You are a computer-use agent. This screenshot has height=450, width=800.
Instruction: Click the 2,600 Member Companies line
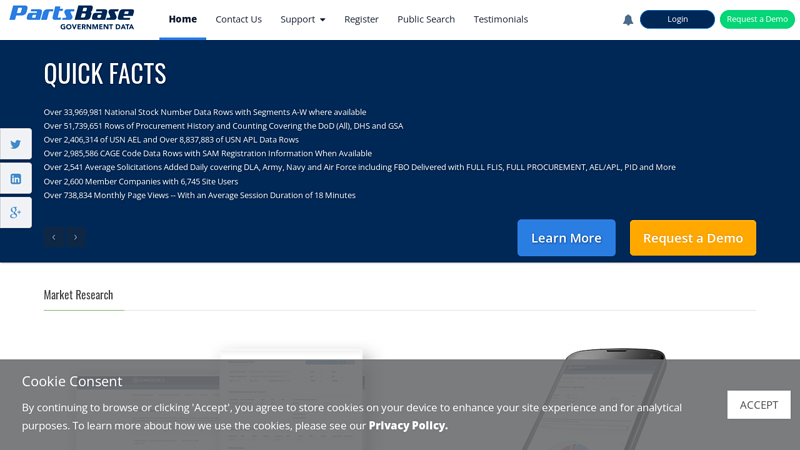[141, 182]
